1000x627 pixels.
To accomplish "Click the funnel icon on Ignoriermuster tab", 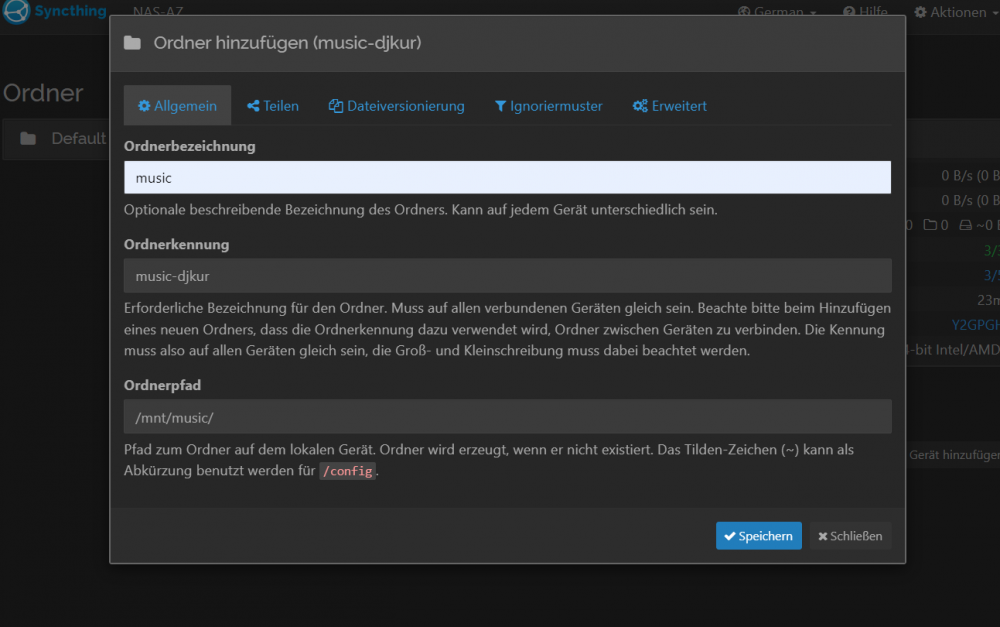I will pos(501,106).
